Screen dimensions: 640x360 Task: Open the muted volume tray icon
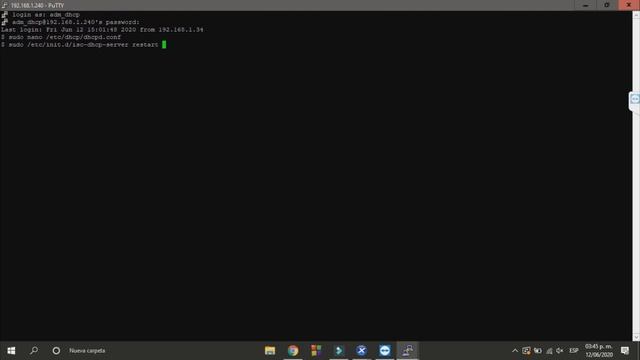560,351
